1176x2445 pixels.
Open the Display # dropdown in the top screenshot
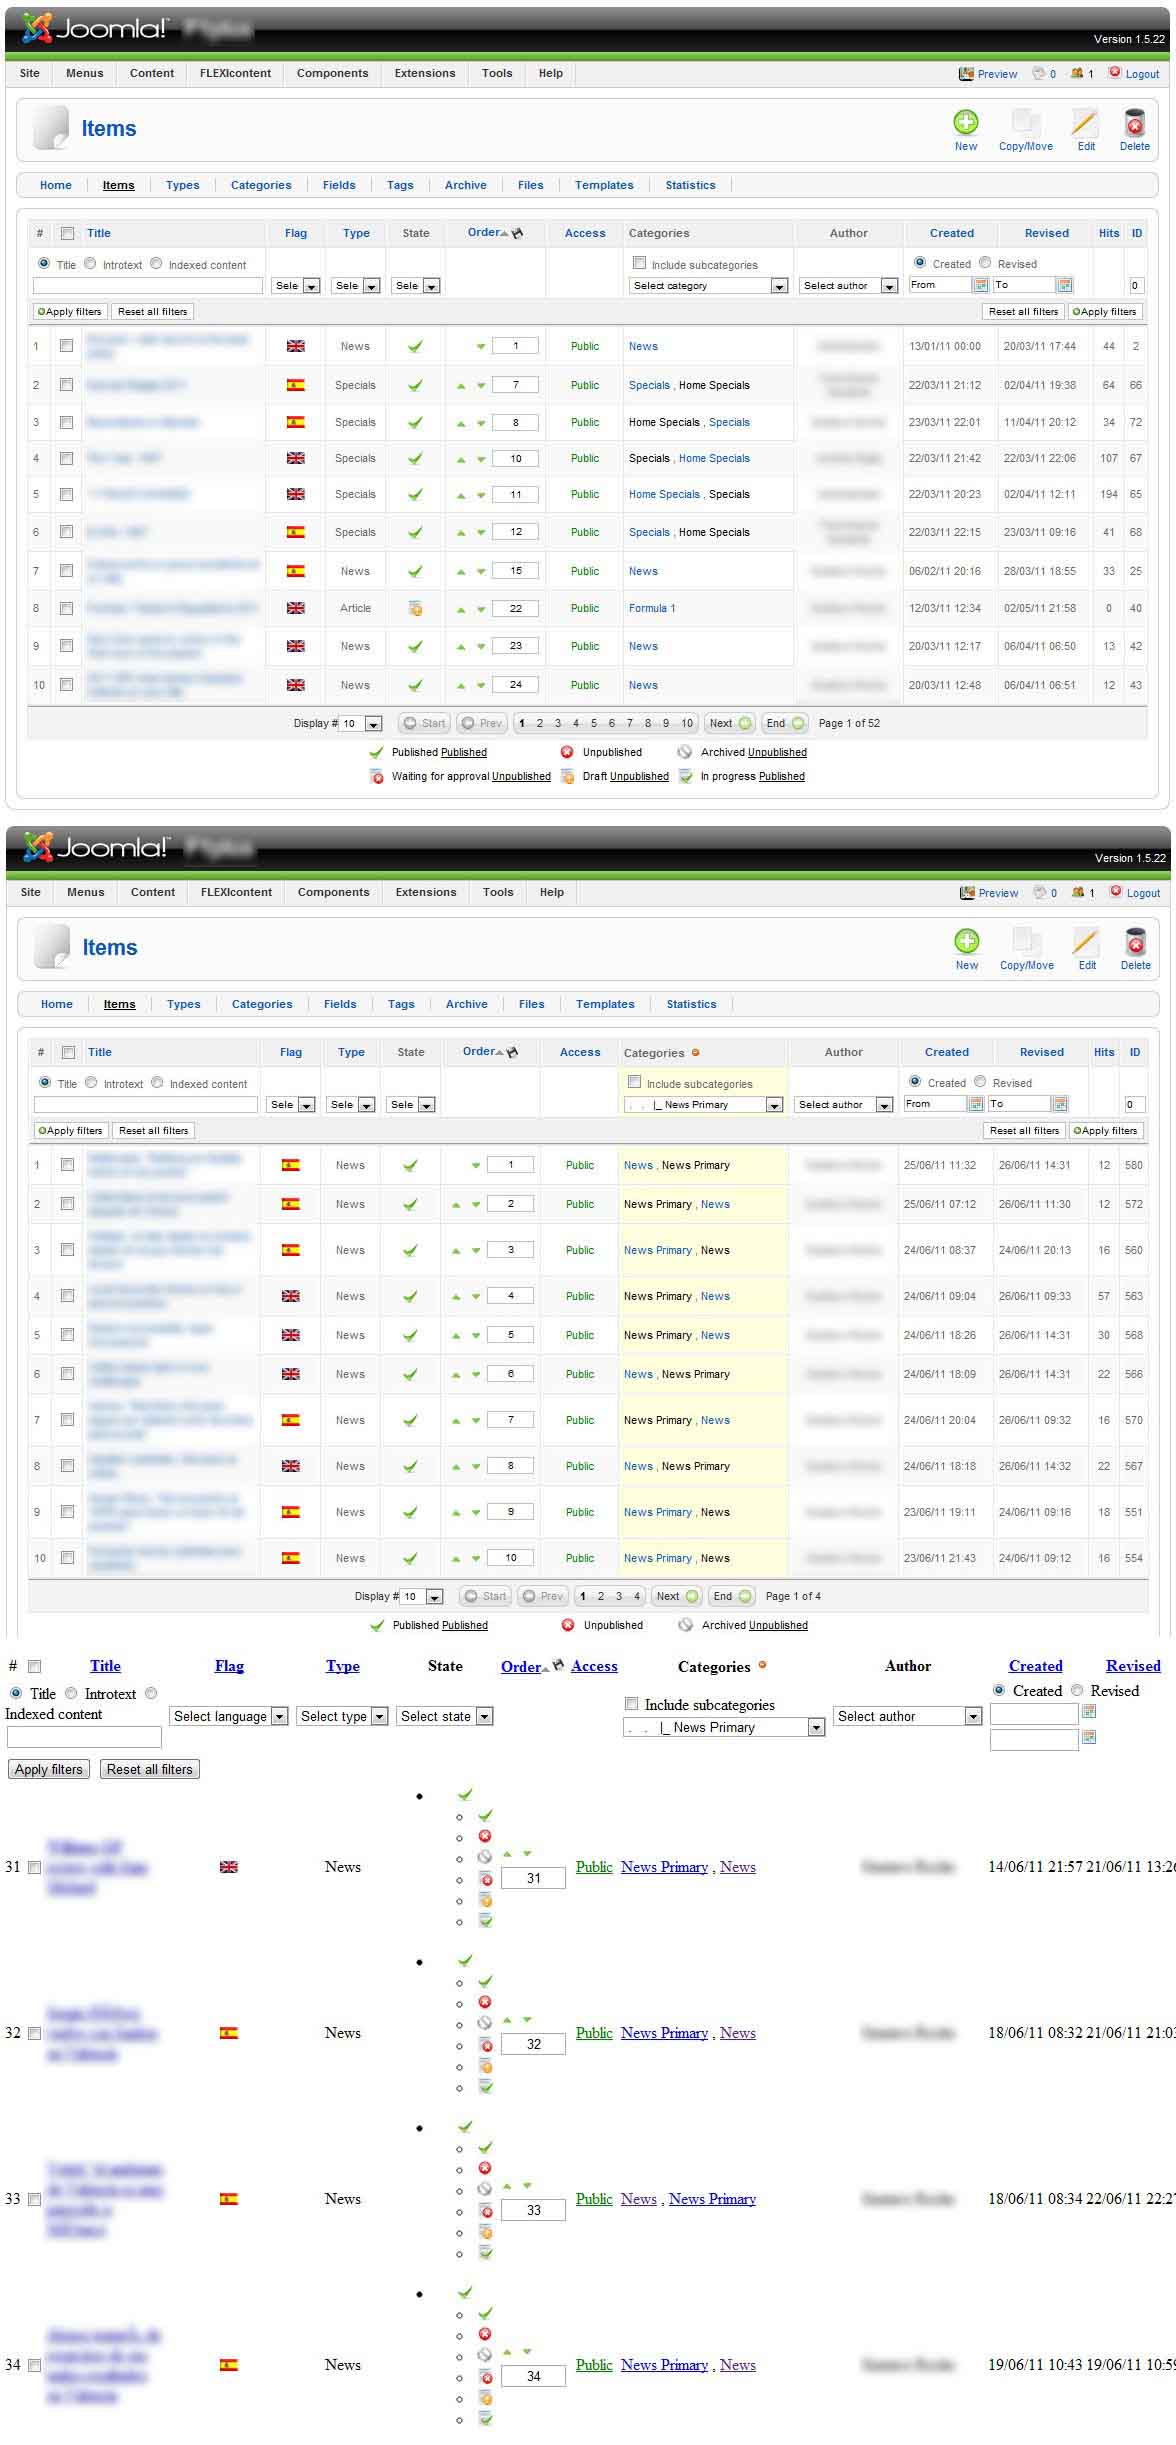(361, 724)
